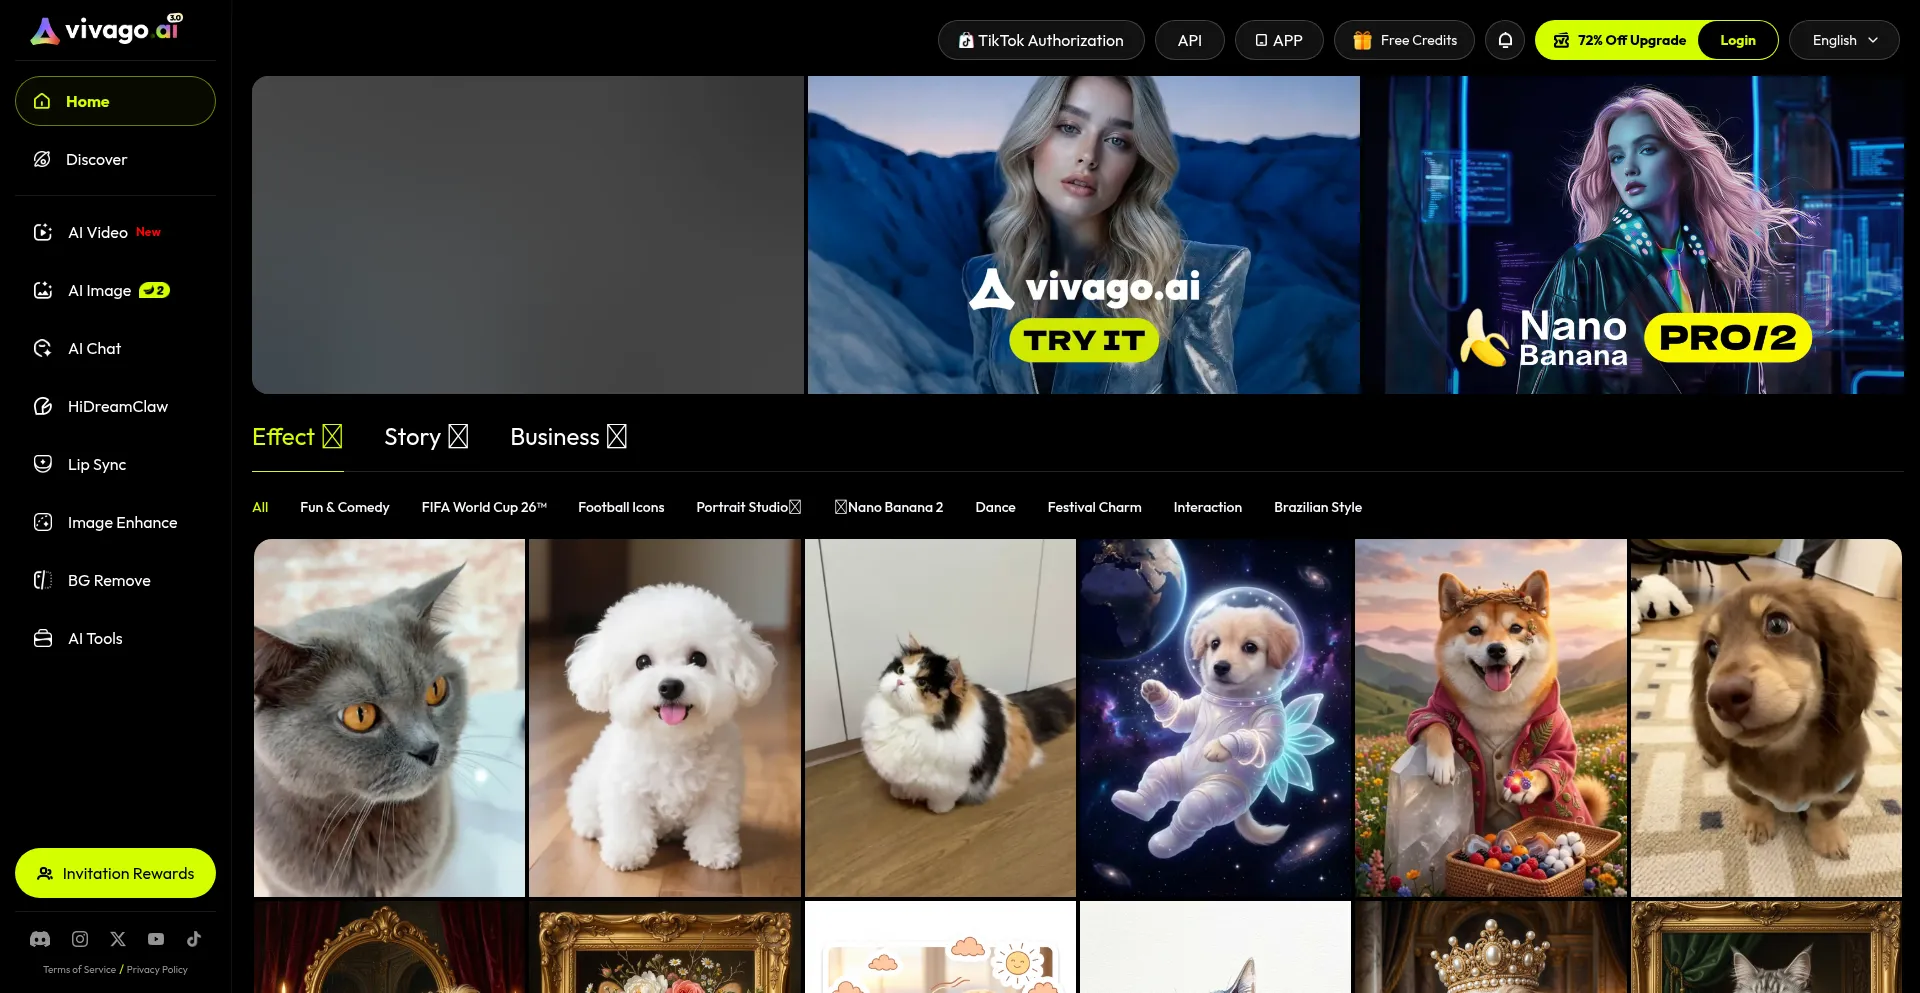1920x993 pixels.
Task: Click 72% Off Upgrade button
Action: 1619,40
